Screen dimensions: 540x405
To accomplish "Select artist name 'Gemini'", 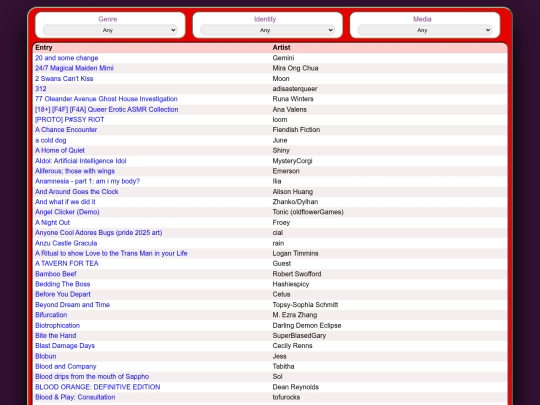I will coord(283,58).
